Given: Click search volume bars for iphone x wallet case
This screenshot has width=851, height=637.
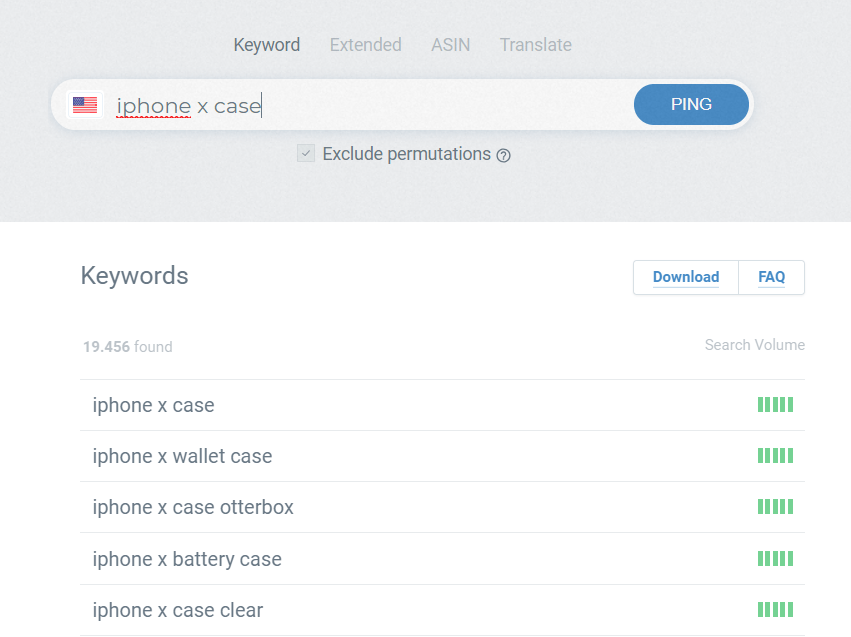Looking at the screenshot, I should [x=775, y=456].
